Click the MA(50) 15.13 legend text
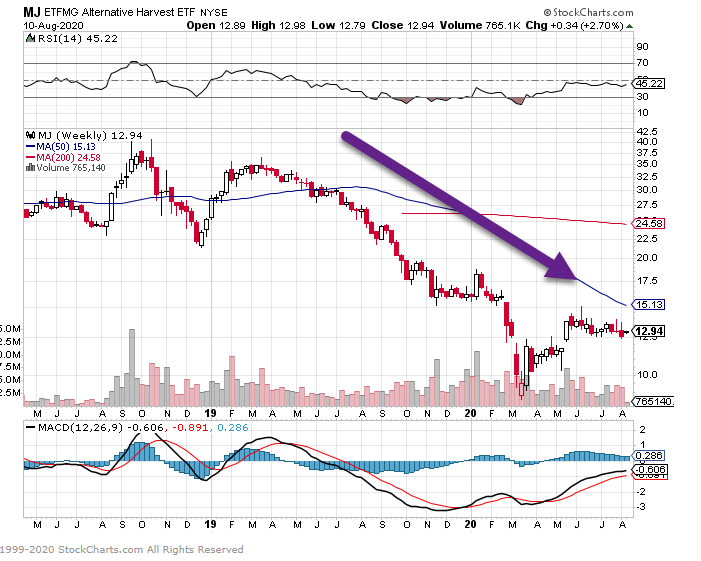Image resolution: width=701 pixels, height=561 pixels. coord(66,147)
